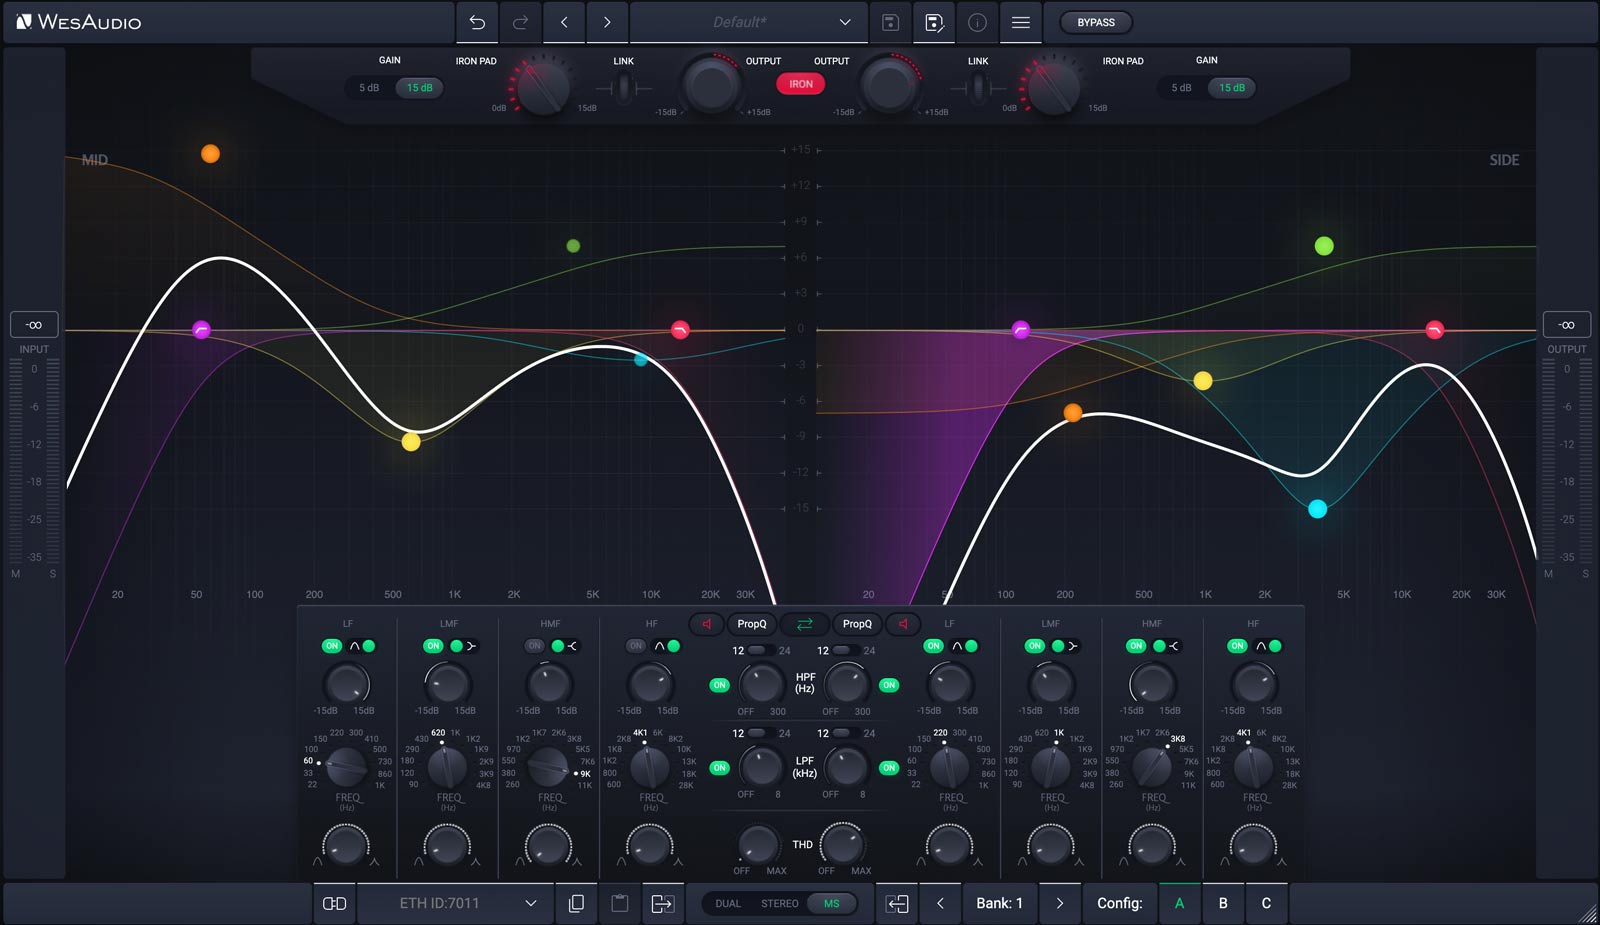Click the red IRON button
This screenshot has width=1600, height=925.
click(800, 84)
